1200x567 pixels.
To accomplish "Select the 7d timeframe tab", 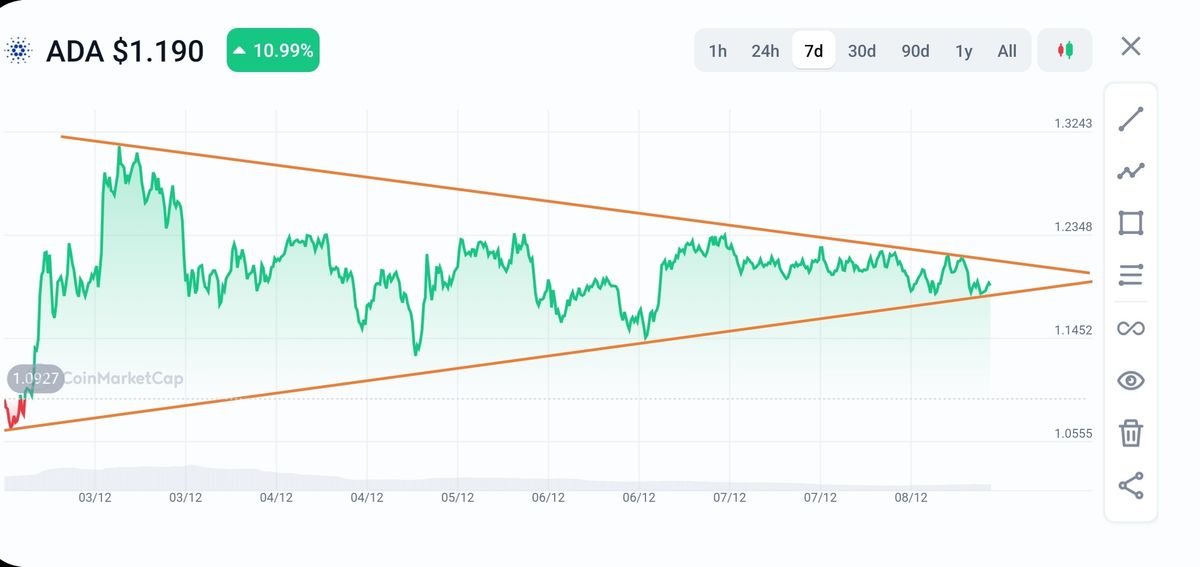I will point(814,51).
